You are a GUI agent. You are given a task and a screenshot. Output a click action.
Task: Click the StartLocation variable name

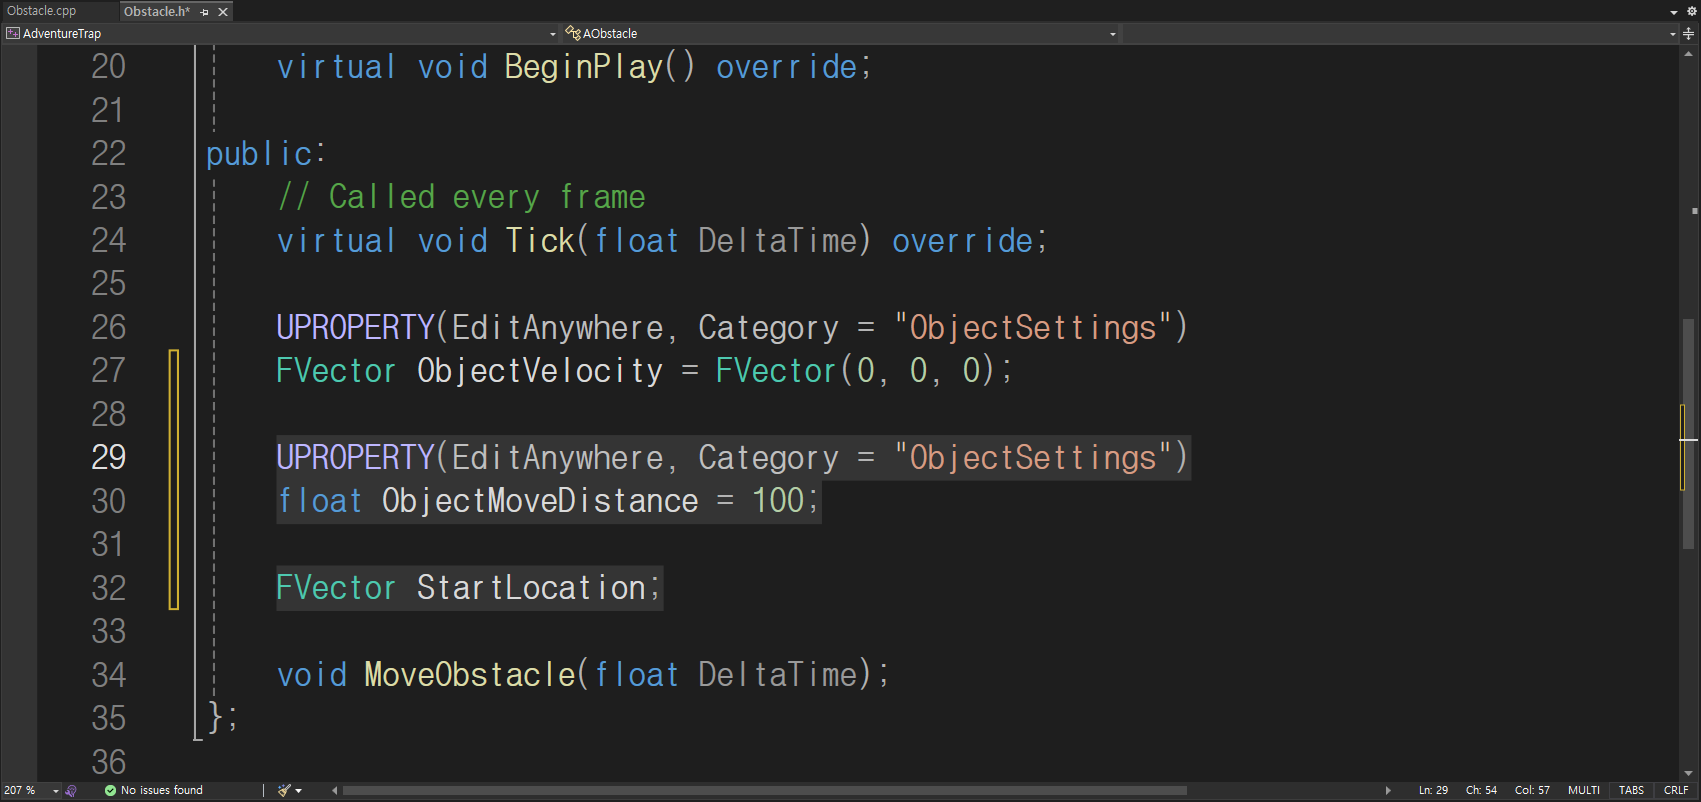pyautogui.click(x=531, y=588)
